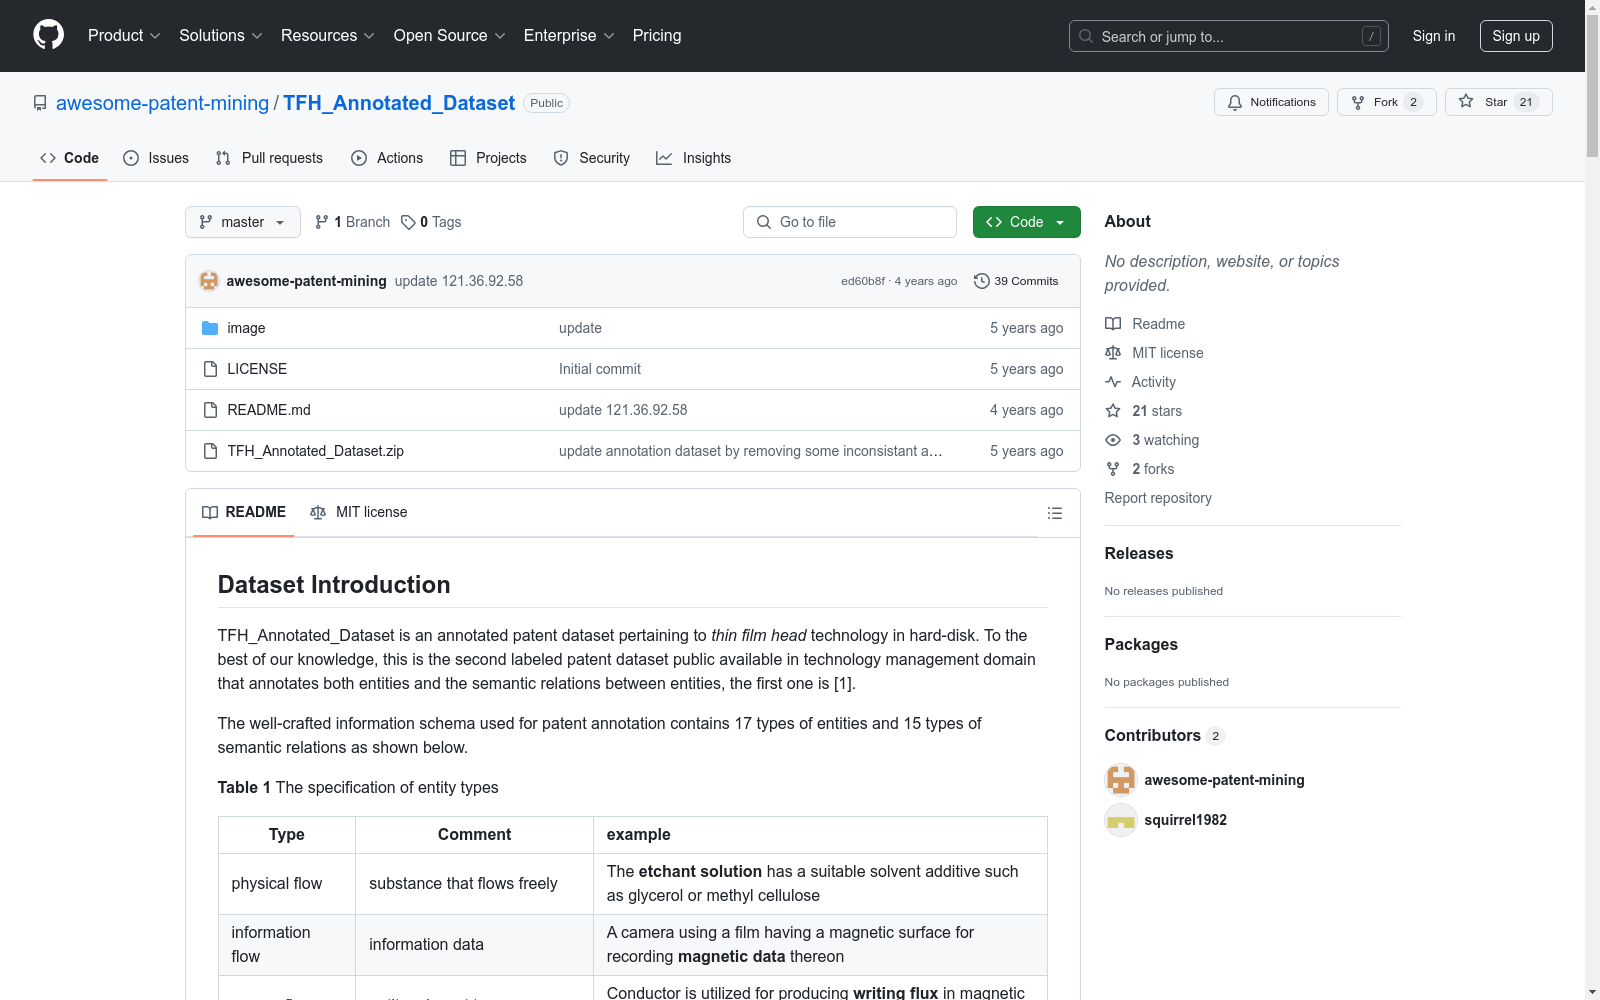
Task: Expand the Product menu
Action: pyautogui.click(x=124, y=35)
